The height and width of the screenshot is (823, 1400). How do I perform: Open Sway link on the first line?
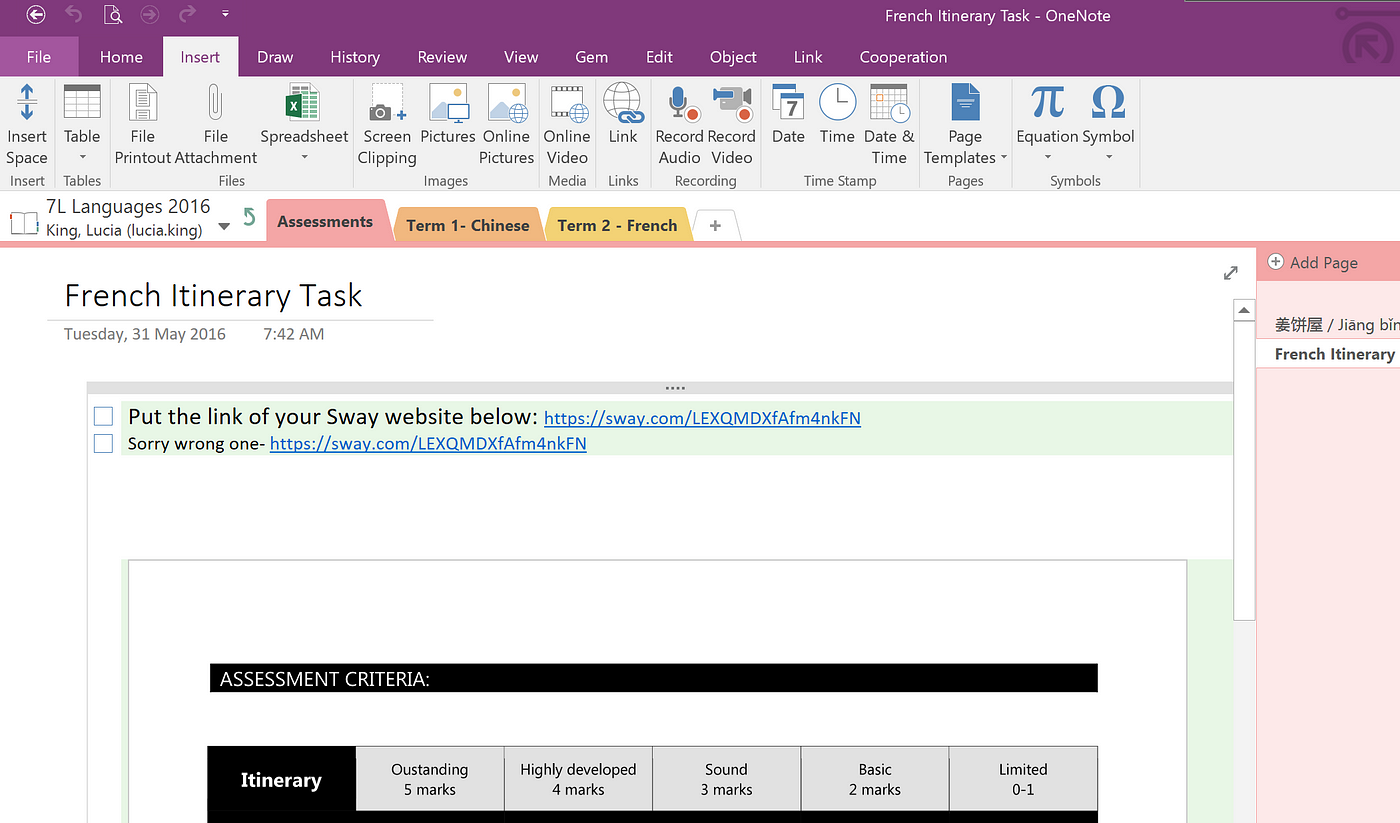click(702, 418)
